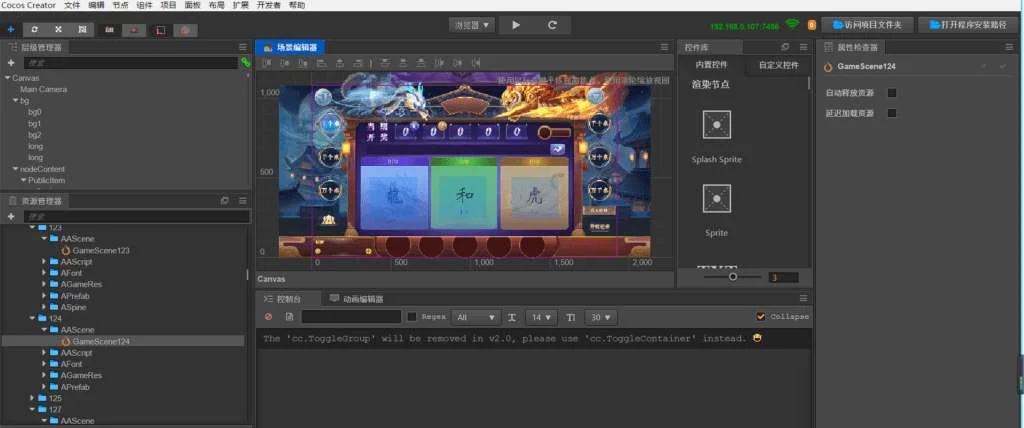The height and width of the screenshot is (428, 1024).
Task: Toggle the 延迟加载资源 checkbox
Action: click(x=892, y=113)
